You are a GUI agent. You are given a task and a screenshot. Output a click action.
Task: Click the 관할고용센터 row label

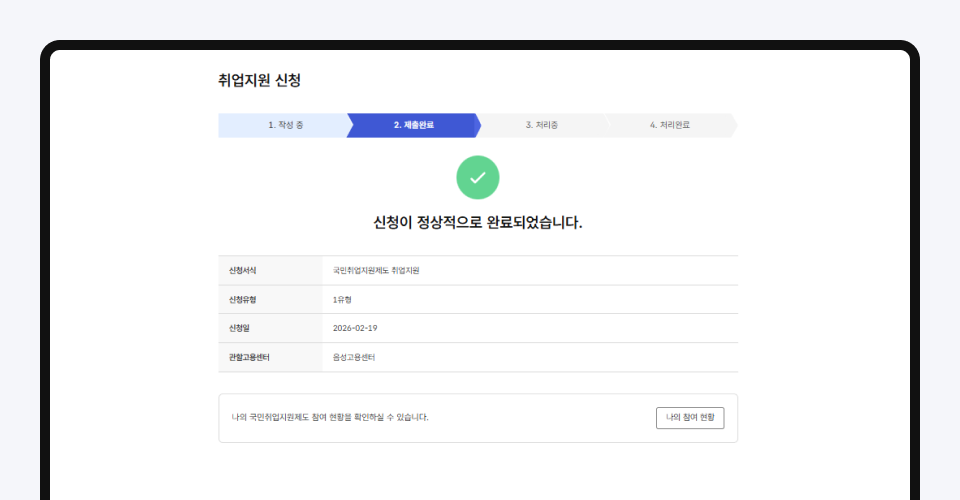click(250, 357)
